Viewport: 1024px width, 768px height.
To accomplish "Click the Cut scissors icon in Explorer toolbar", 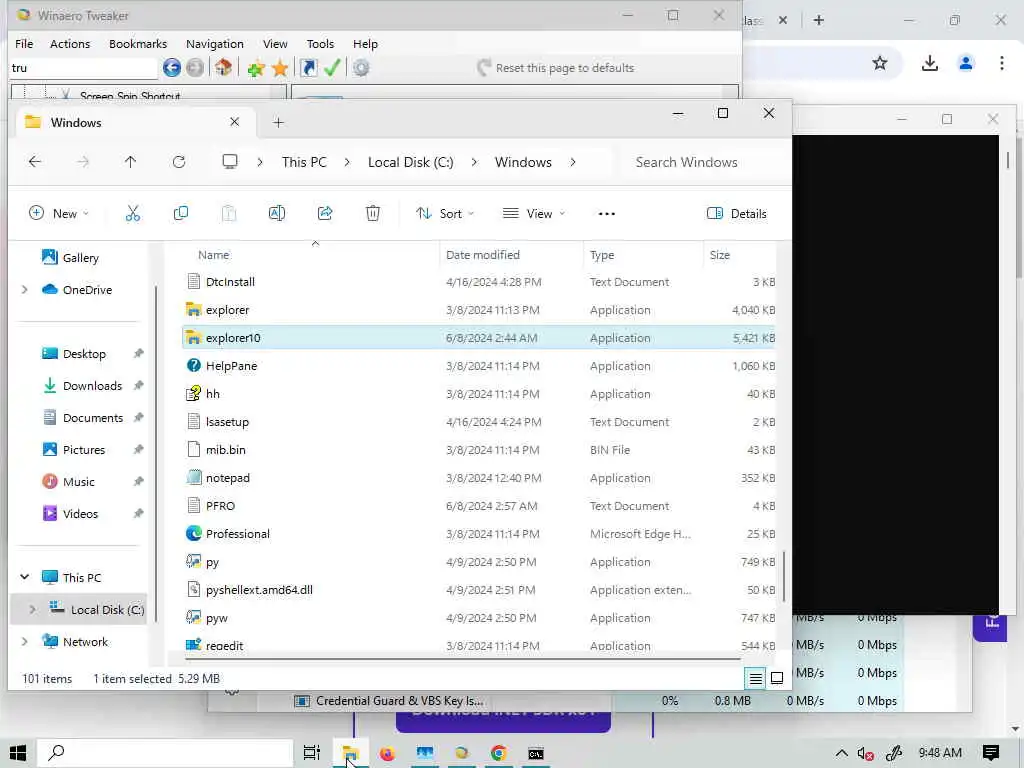I will 133,214.
